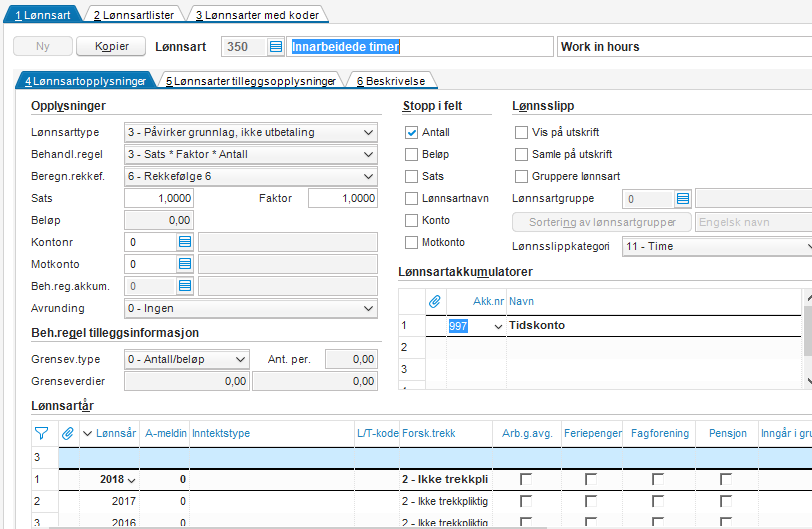Tick Pensjon checkbox for 2017 row
This screenshot has width=812, height=529.
pyautogui.click(x=726, y=501)
